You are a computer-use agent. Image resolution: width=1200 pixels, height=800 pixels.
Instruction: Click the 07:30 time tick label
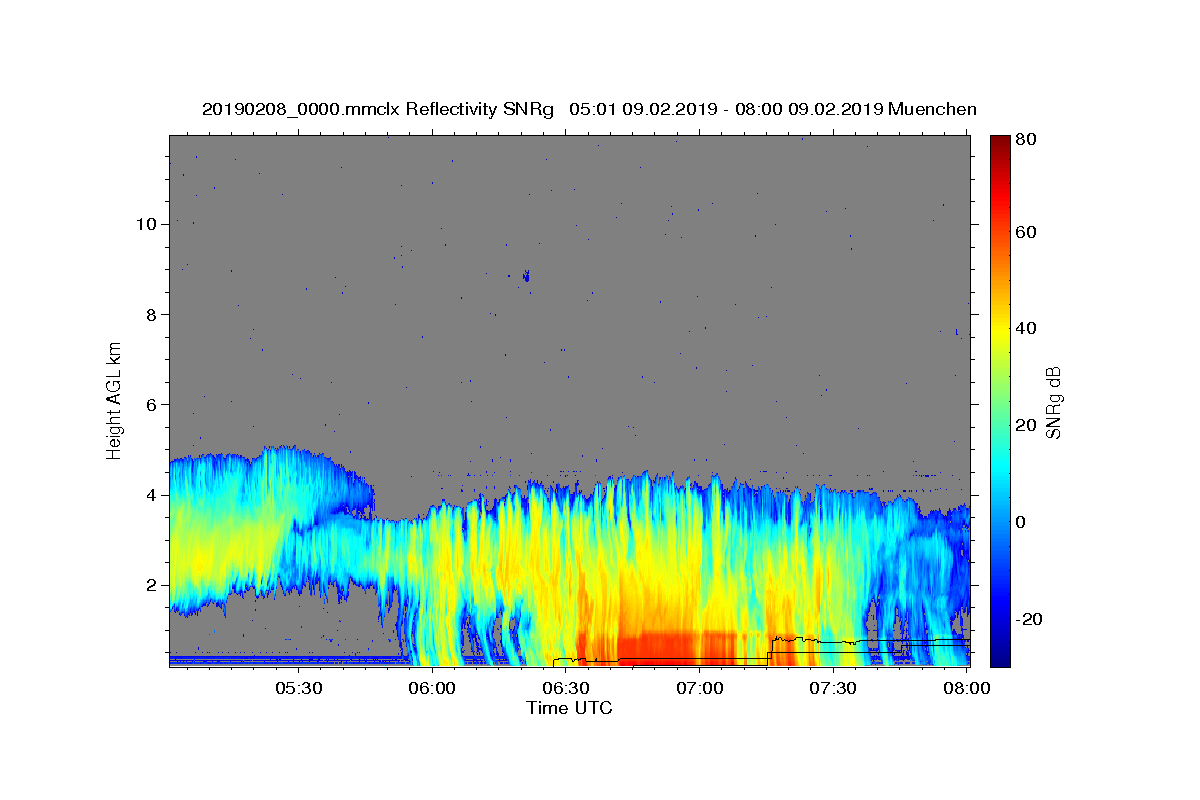point(833,688)
